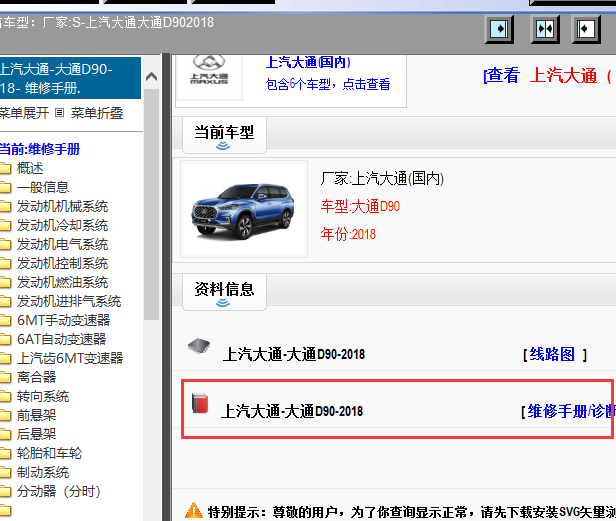616x521 pixels.
Task: Click the small icon between 菜单展开 and 菜单折叠
Action: click(x=59, y=113)
